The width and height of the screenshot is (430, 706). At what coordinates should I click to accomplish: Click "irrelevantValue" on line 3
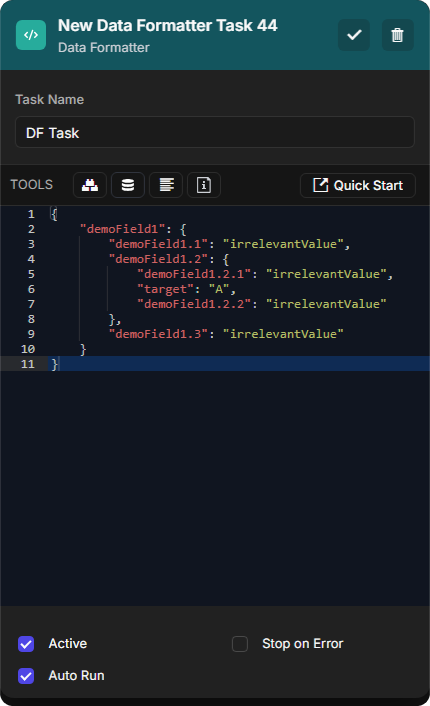point(283,244)
